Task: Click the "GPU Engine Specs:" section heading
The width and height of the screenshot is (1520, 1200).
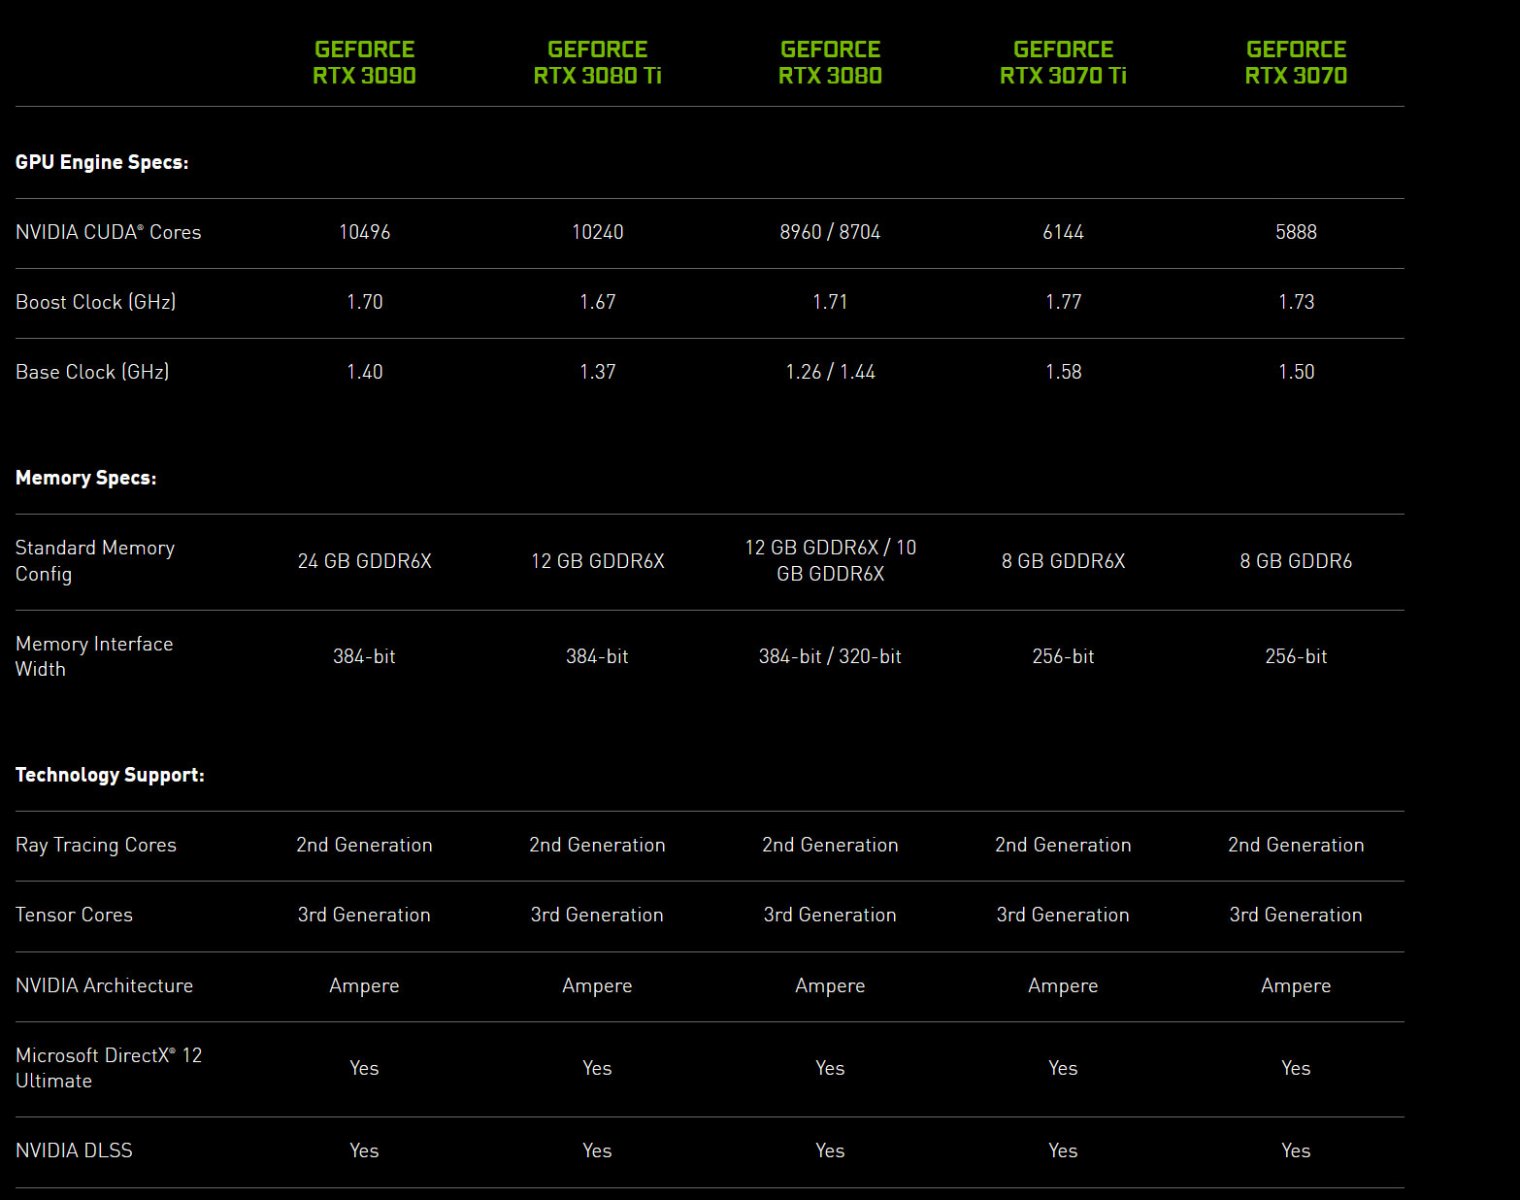Action: click(102, 162)
